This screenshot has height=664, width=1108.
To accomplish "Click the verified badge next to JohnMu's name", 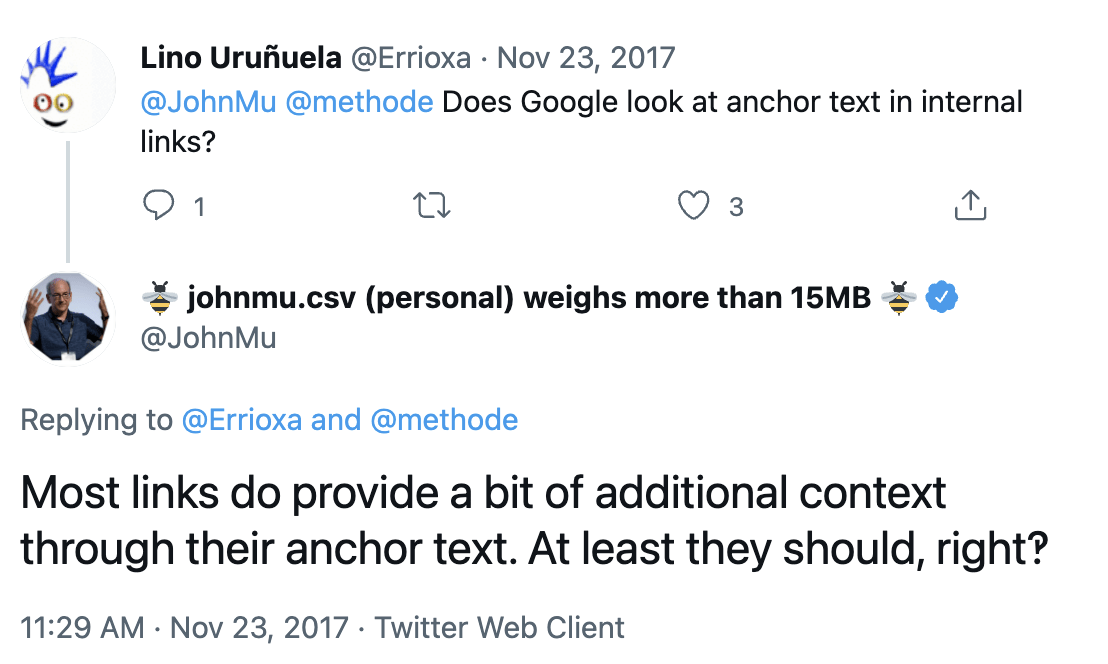I will point(942,296).
